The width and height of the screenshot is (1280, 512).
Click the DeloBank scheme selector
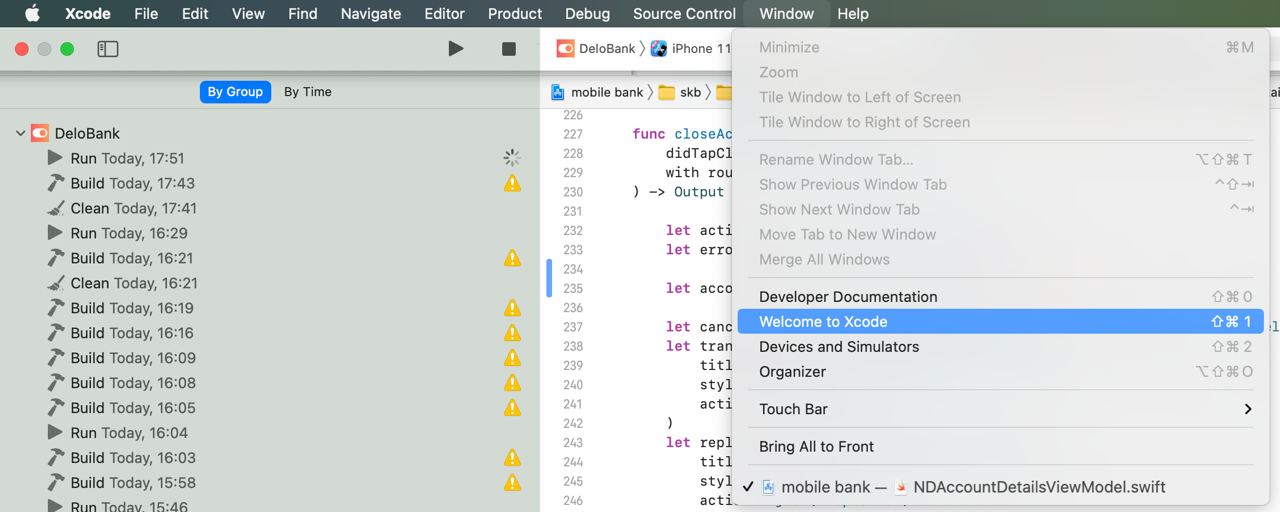[x=596, y=48]
